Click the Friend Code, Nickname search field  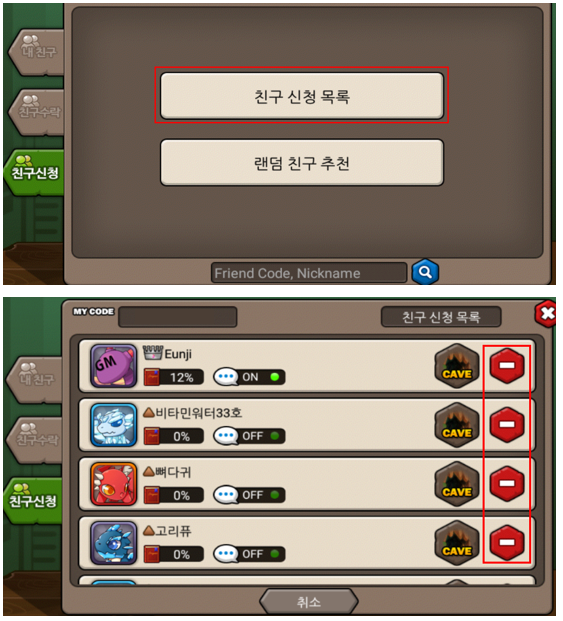click(x=309, y=272)
